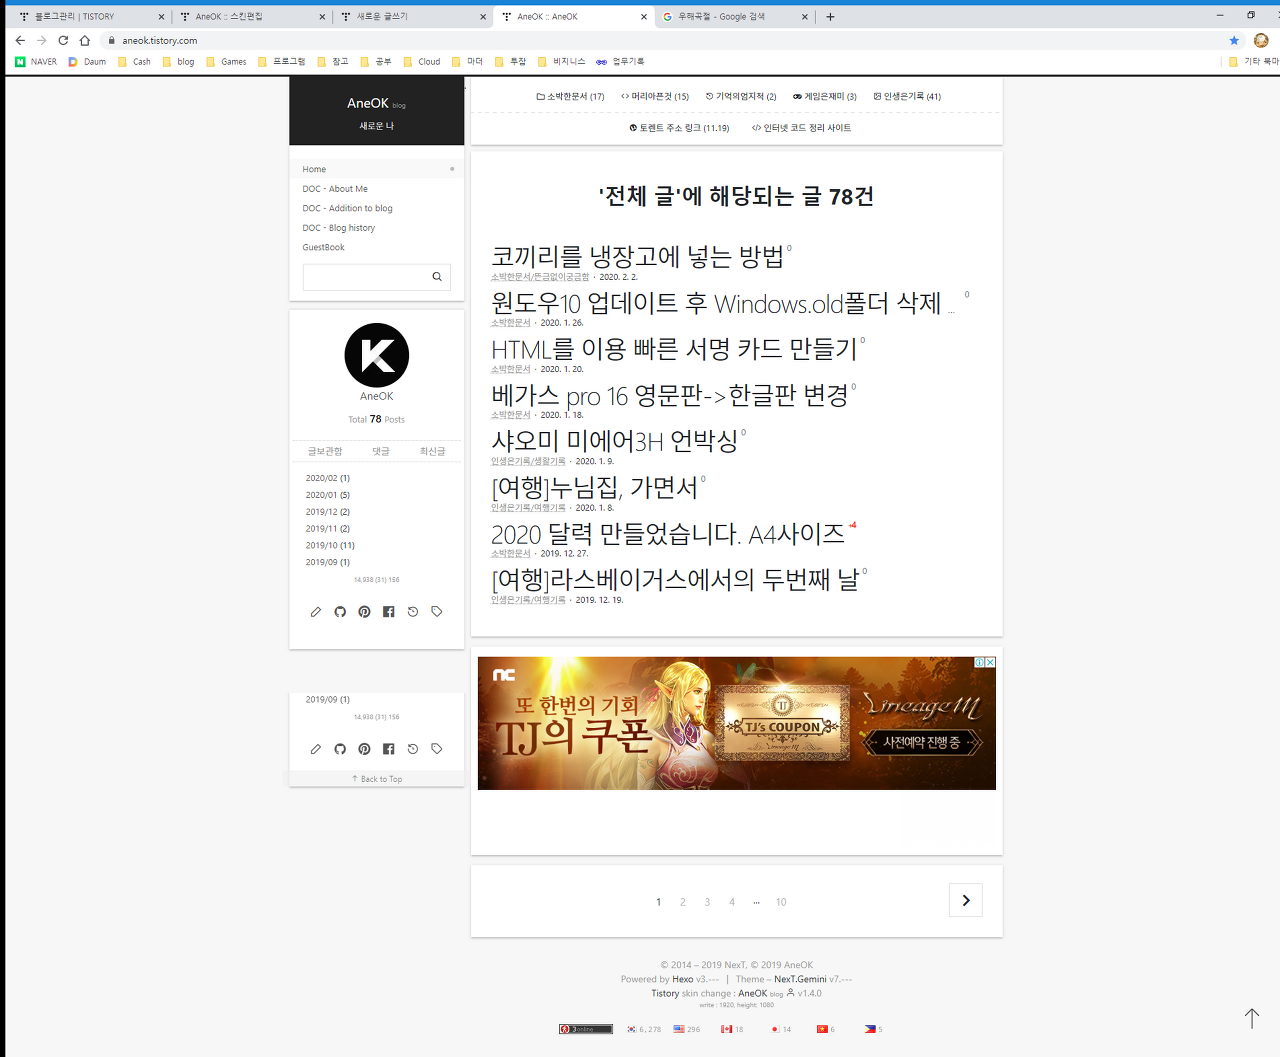Open GitHub icon in profile card

tap(340, 612)
